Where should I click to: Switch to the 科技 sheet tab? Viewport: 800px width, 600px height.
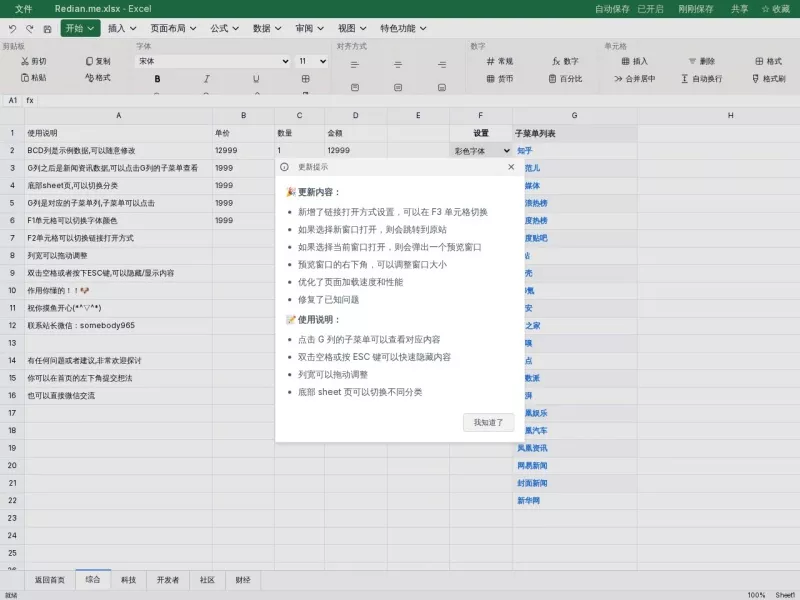click(x=129, y=580)
